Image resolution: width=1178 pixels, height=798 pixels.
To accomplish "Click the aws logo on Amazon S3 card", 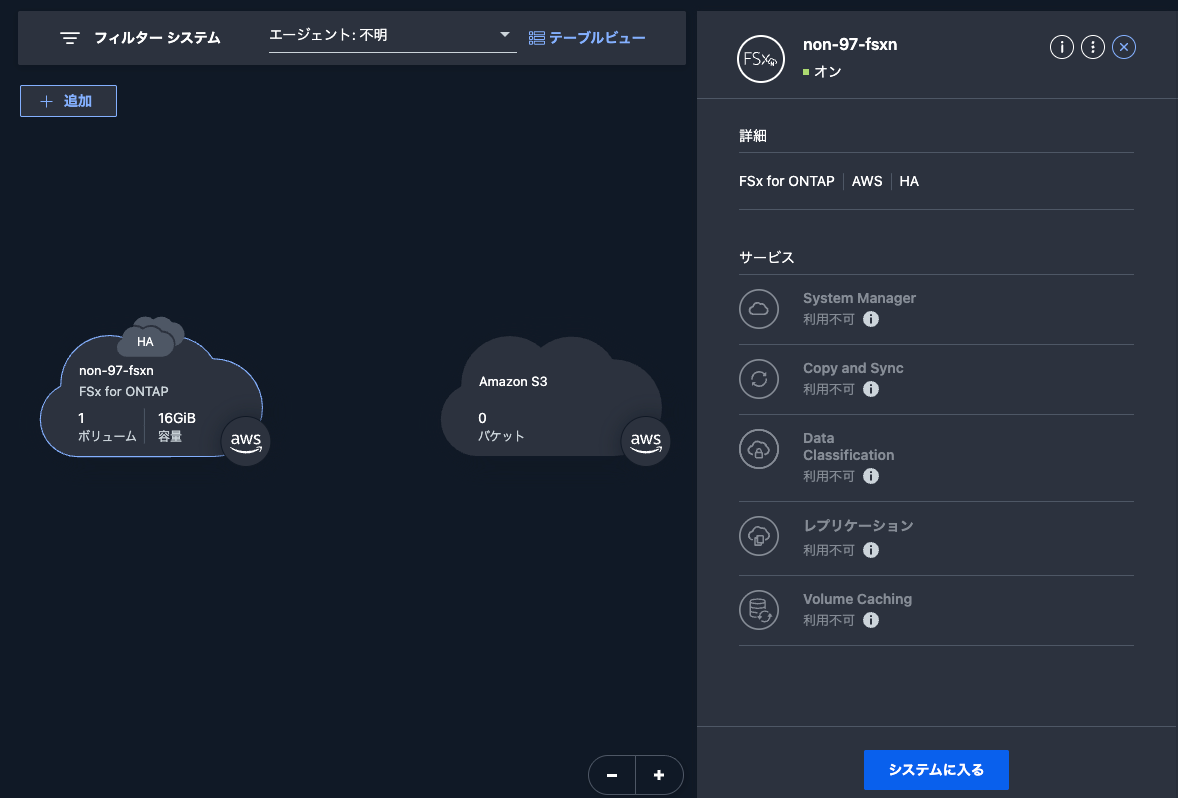I will click(x=645, y=441).
